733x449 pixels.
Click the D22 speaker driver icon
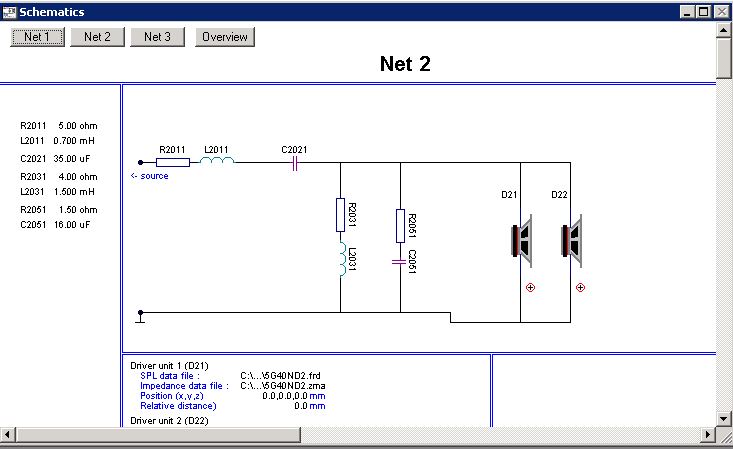pyautogui.click(x=572, y=240)
